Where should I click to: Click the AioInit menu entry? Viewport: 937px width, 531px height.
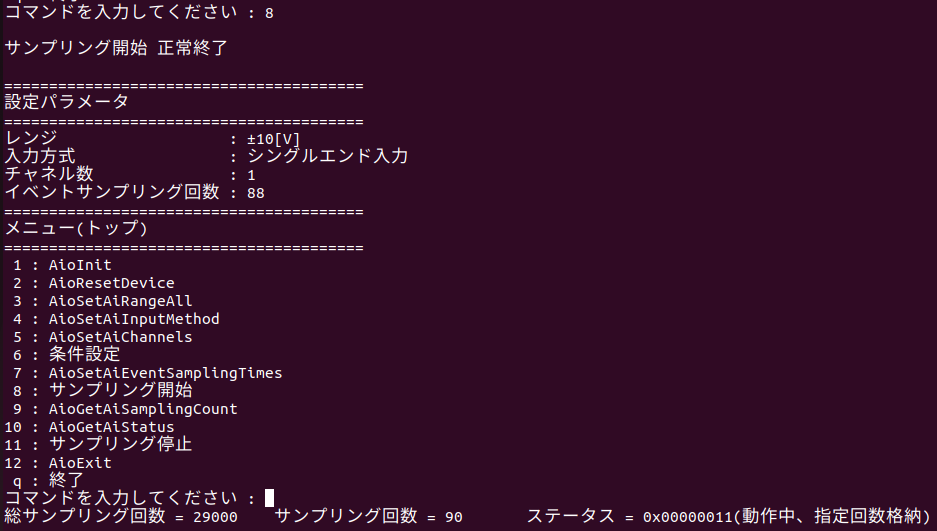(x=80, y=265)
